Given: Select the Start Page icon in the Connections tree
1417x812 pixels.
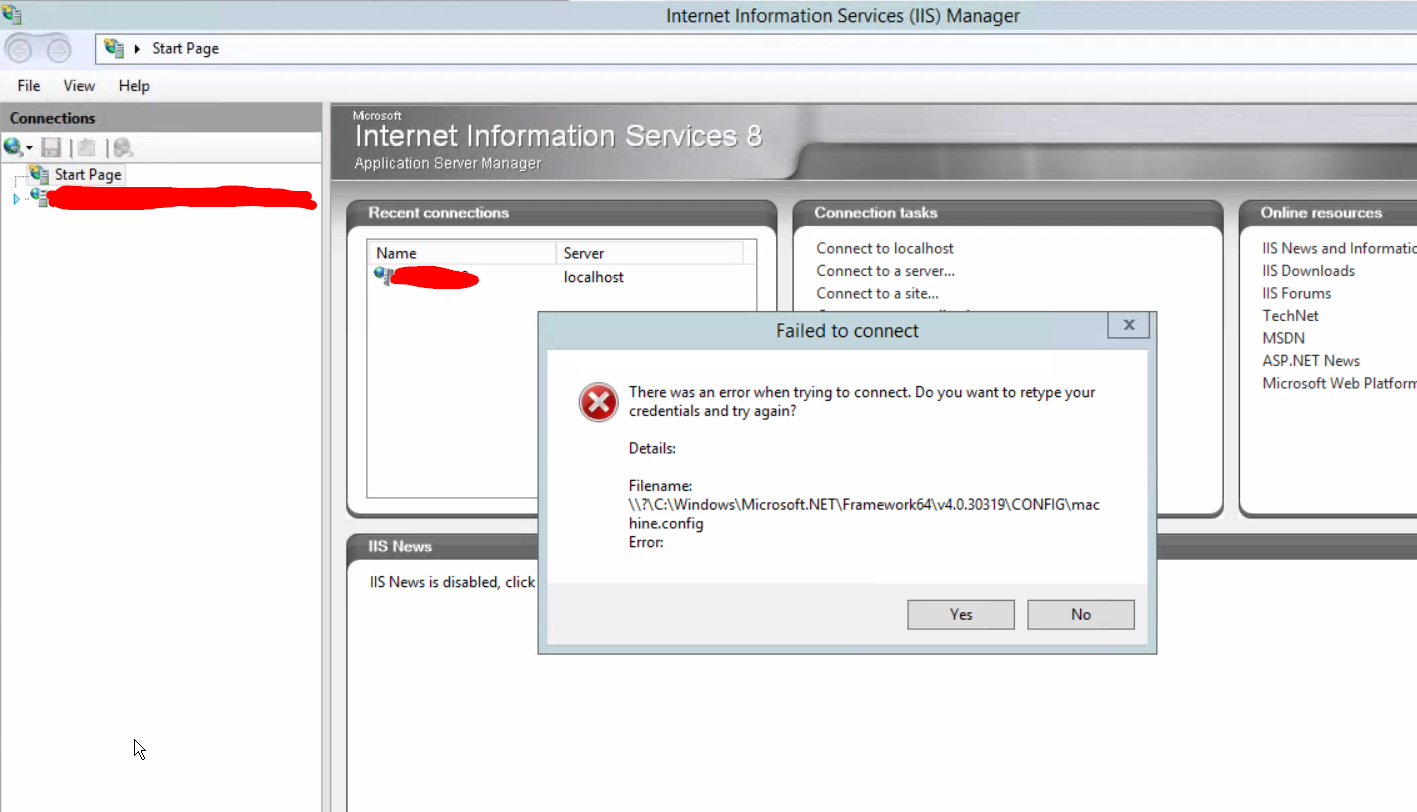Looking at the screenshot, I should [x=40, y=173].
